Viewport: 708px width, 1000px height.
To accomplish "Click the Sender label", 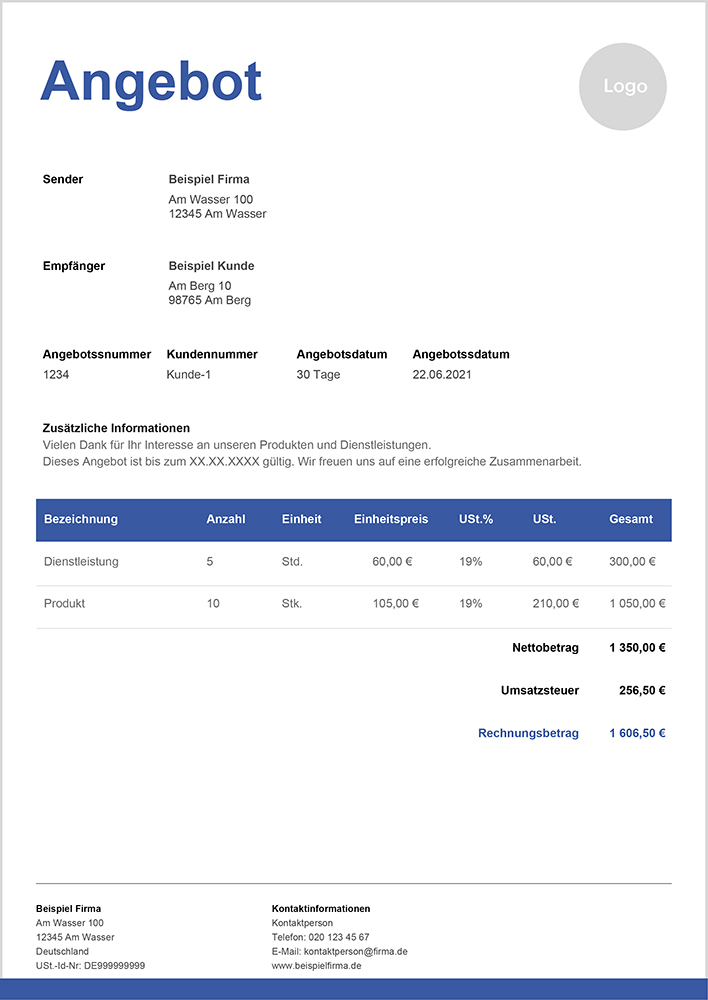I will tap(63, 180).
